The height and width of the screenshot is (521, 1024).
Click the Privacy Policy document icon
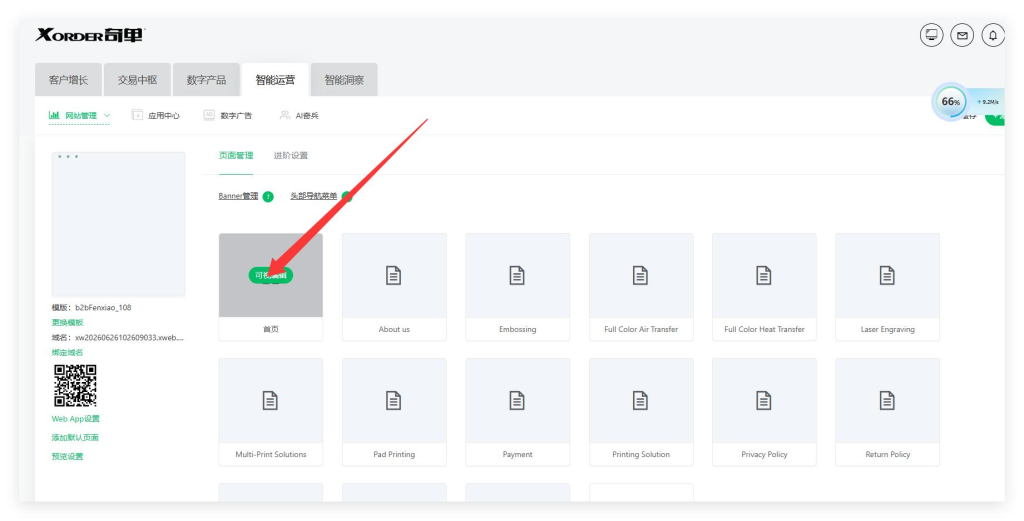coord(763,400)
